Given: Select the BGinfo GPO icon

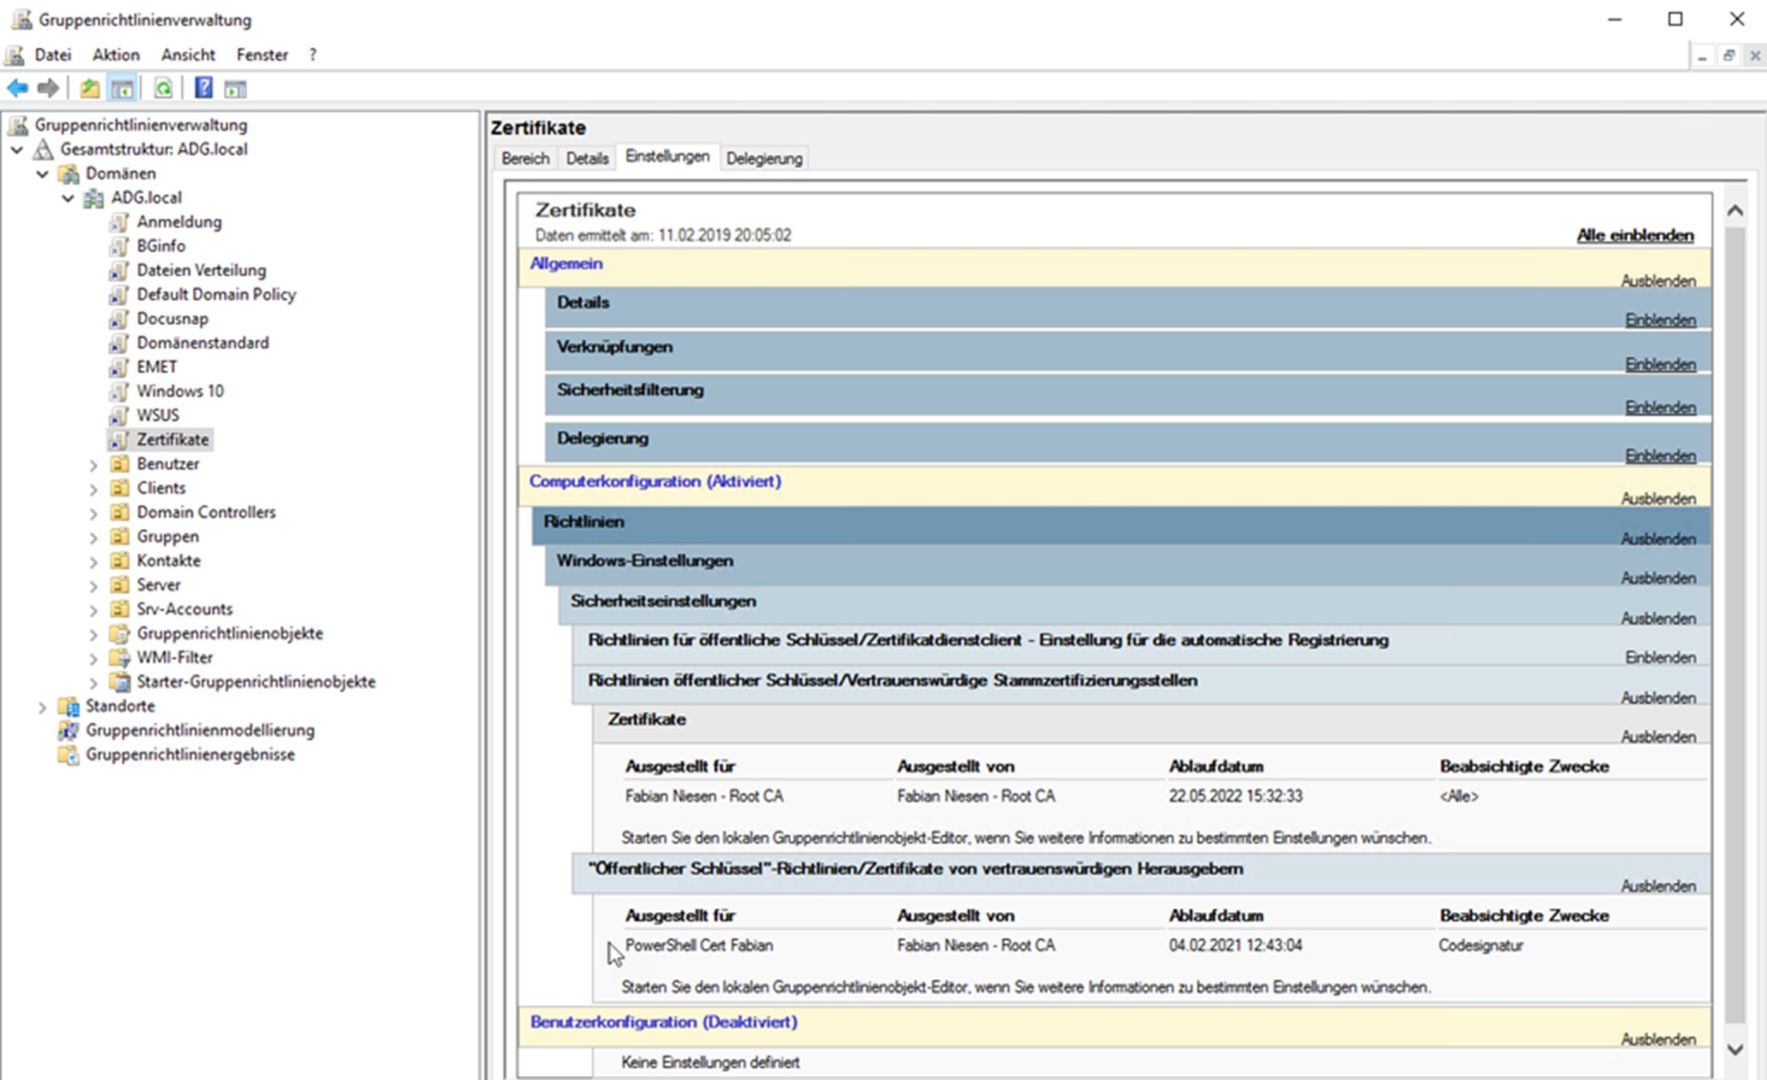Looking at the screenshot, I should click(x=119, y=246).
